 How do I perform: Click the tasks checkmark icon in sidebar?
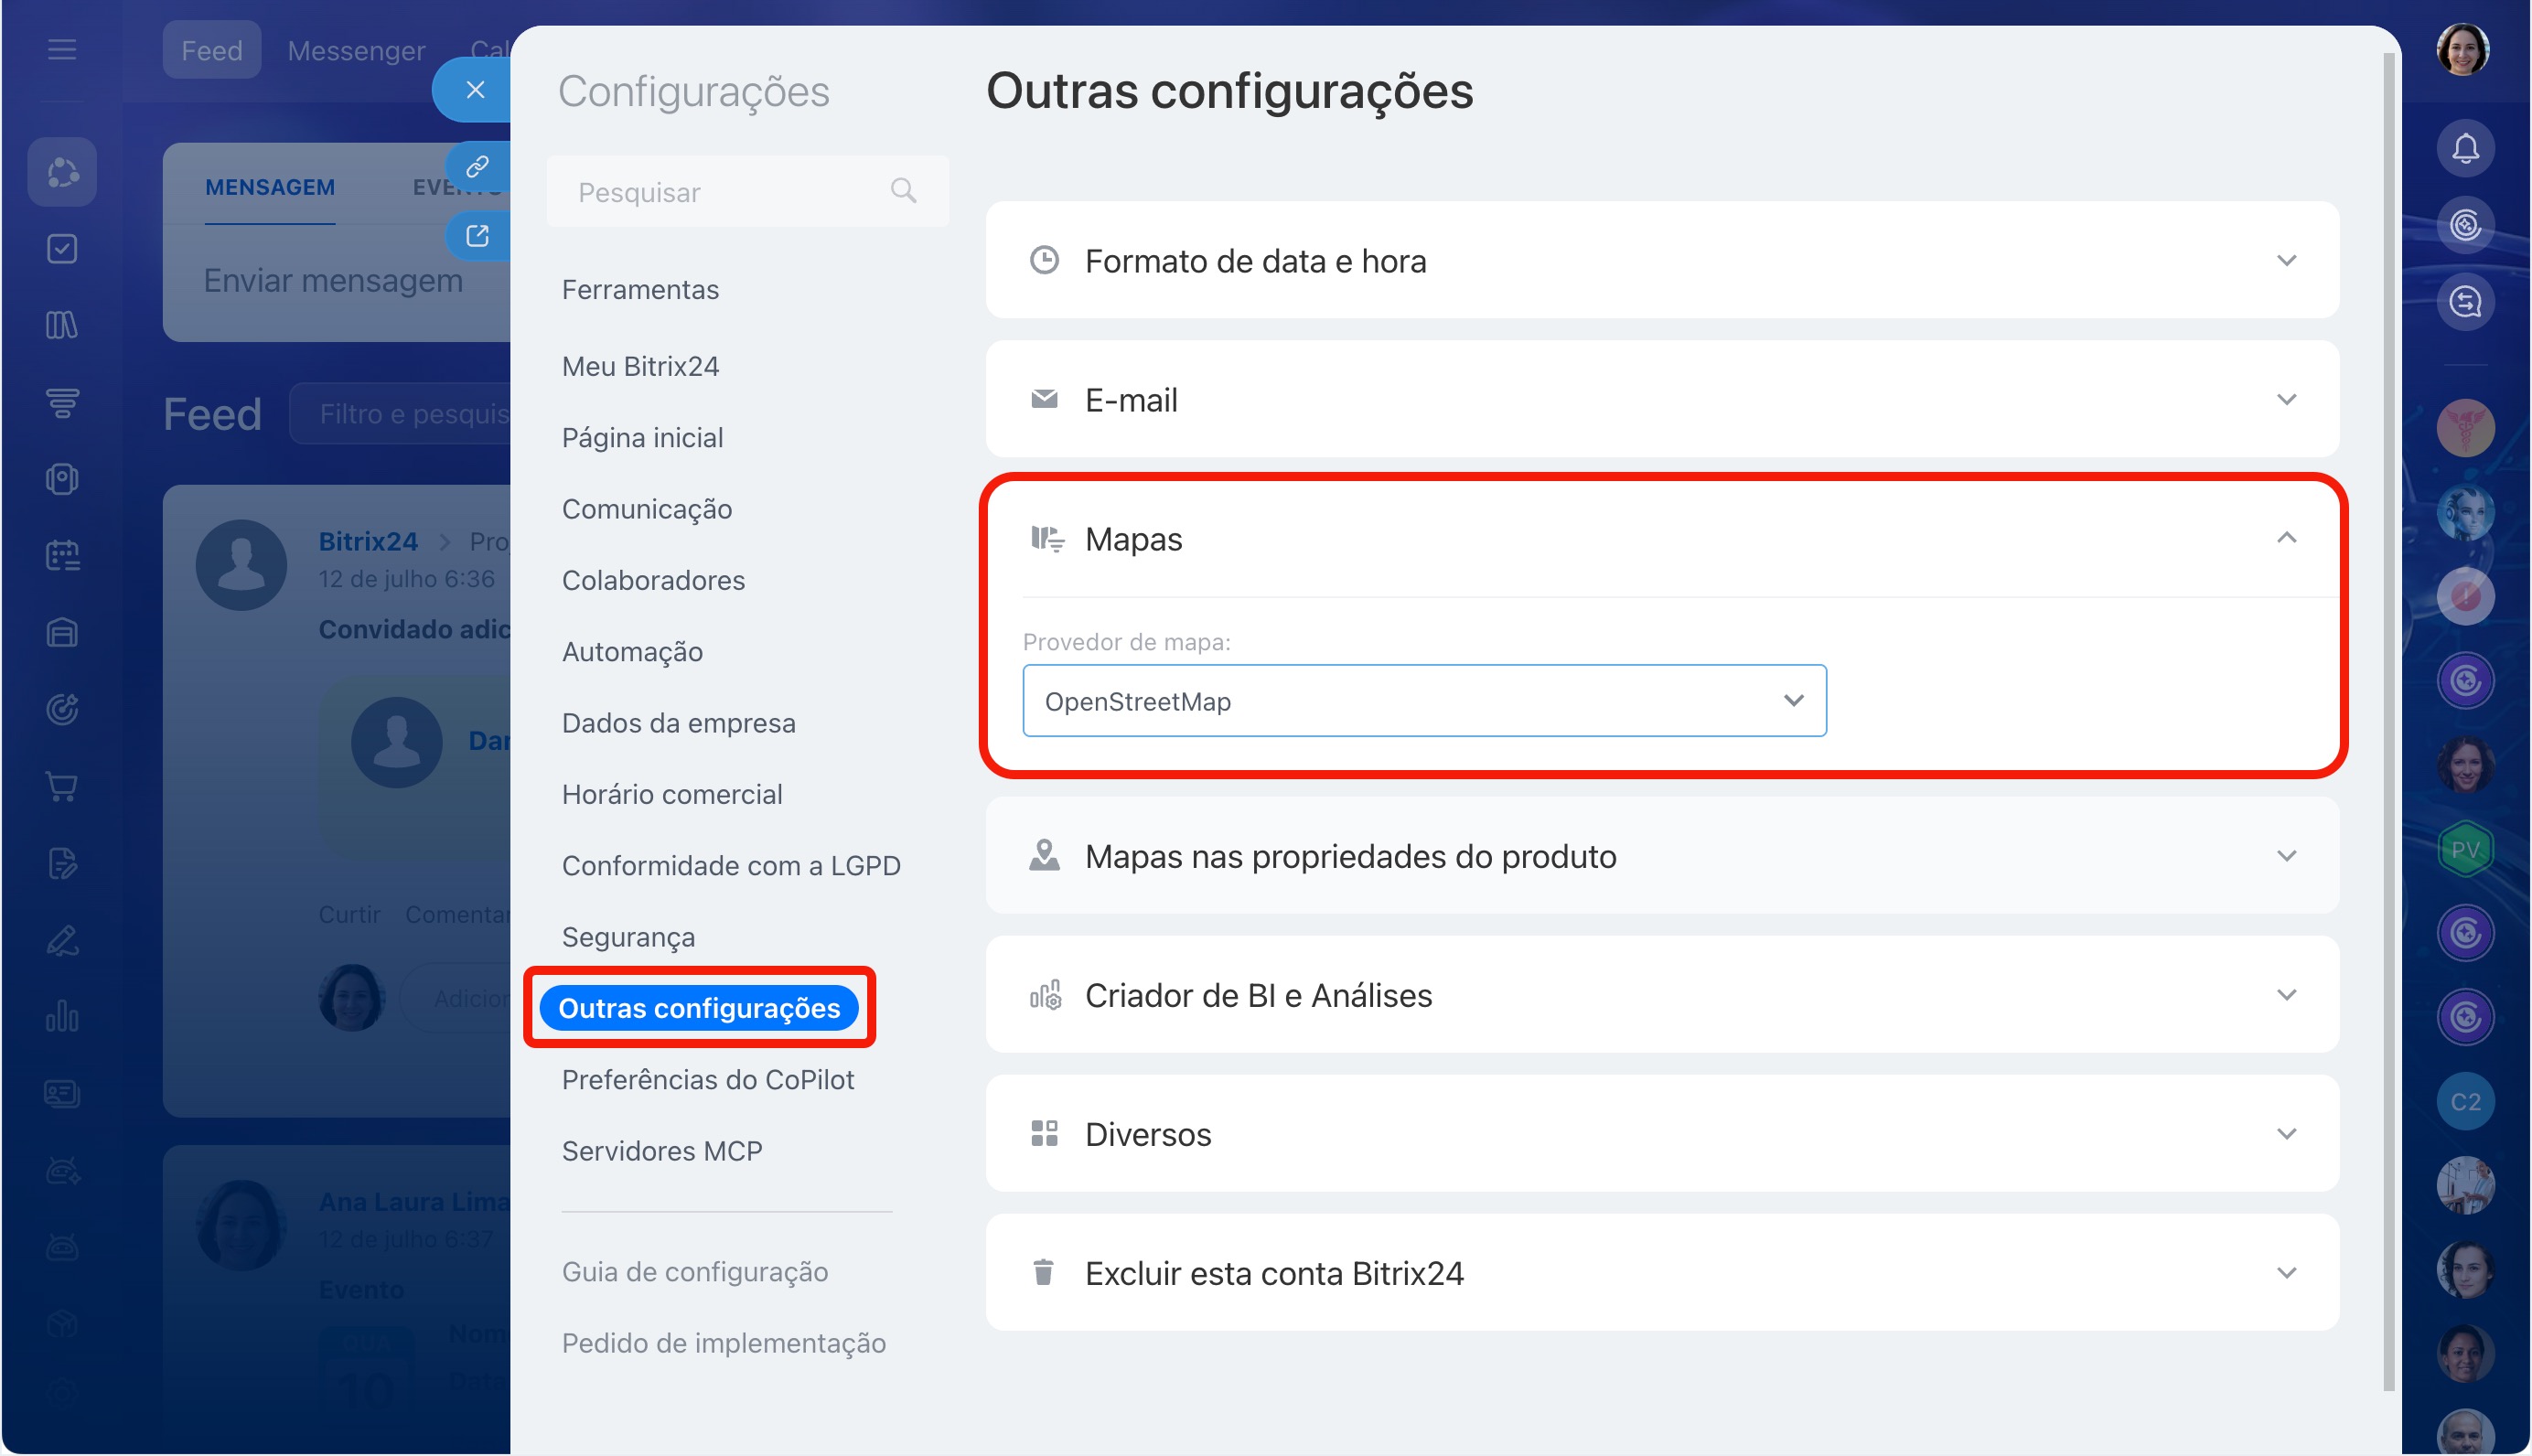point(62,249)
